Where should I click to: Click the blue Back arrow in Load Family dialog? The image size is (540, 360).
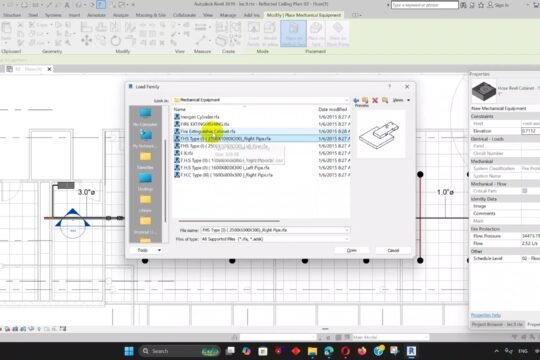356,100
